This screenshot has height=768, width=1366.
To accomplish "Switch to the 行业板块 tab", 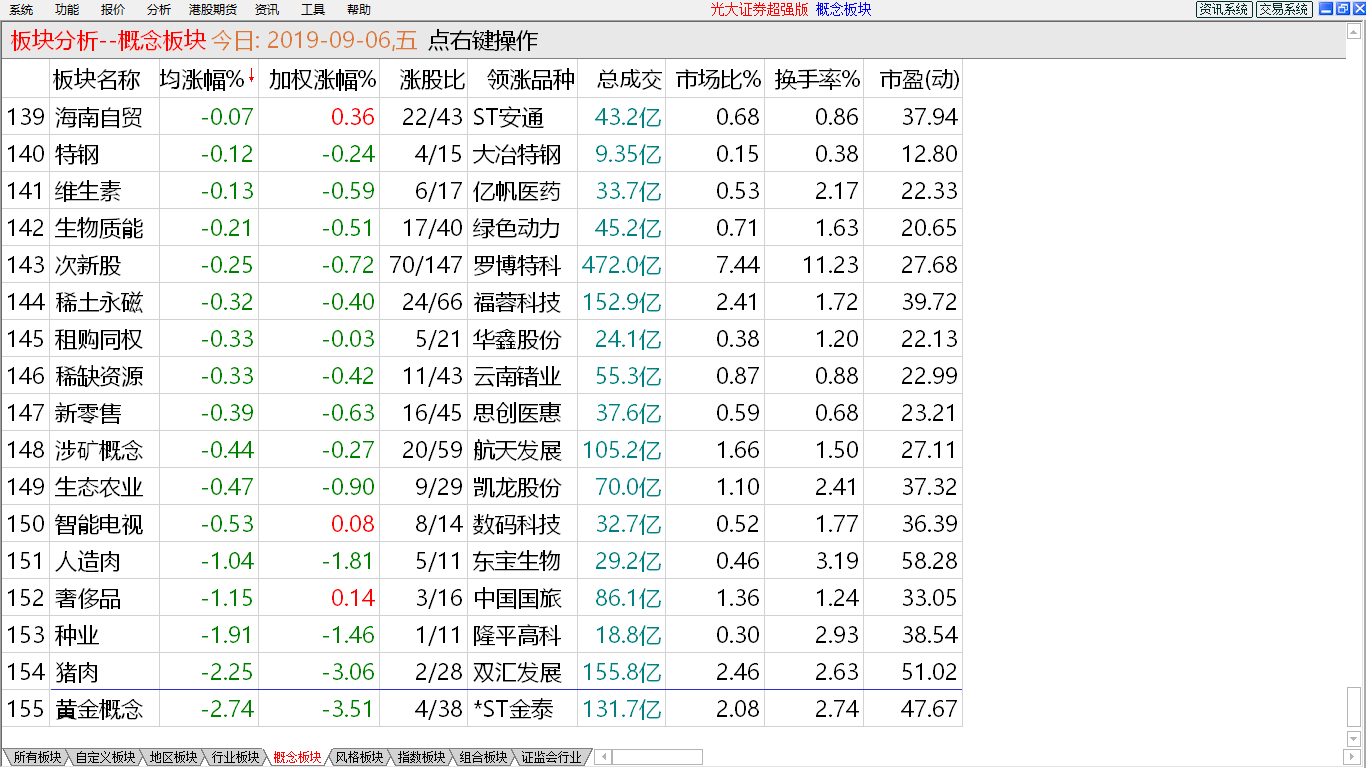I will tap(236, 757).
